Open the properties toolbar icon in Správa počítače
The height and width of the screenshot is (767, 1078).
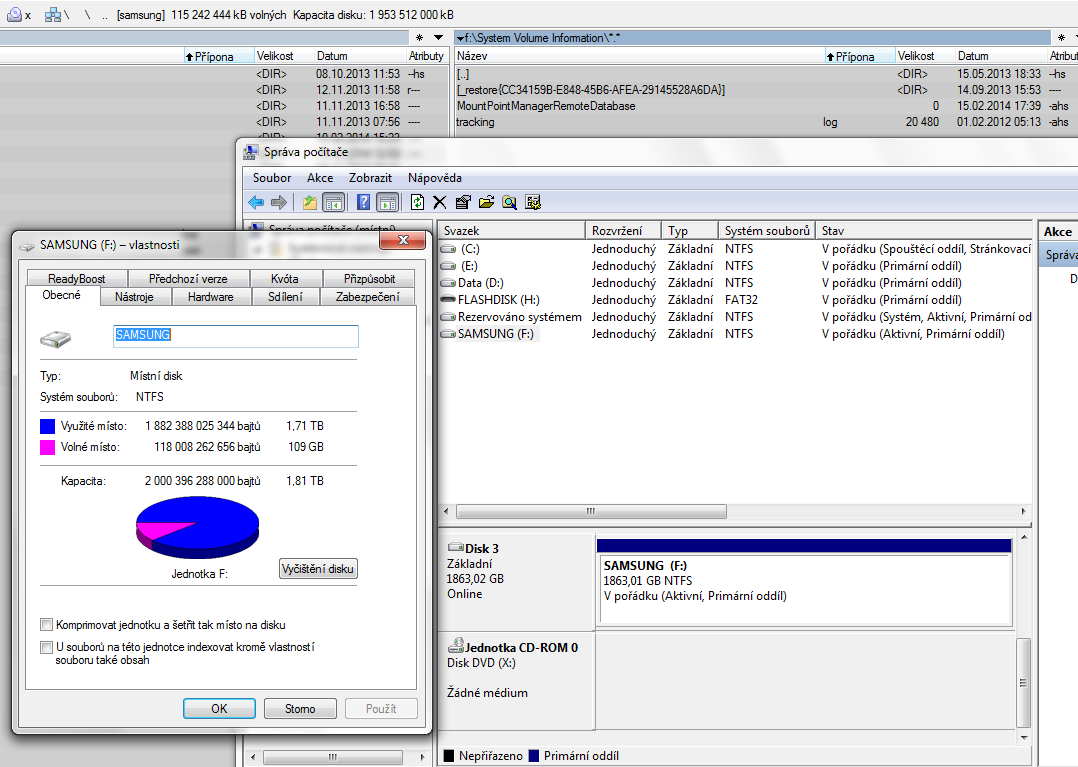463,202
